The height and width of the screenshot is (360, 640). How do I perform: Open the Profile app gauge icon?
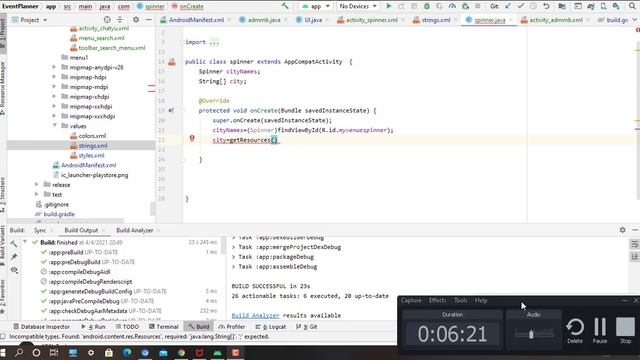[452, 6]
